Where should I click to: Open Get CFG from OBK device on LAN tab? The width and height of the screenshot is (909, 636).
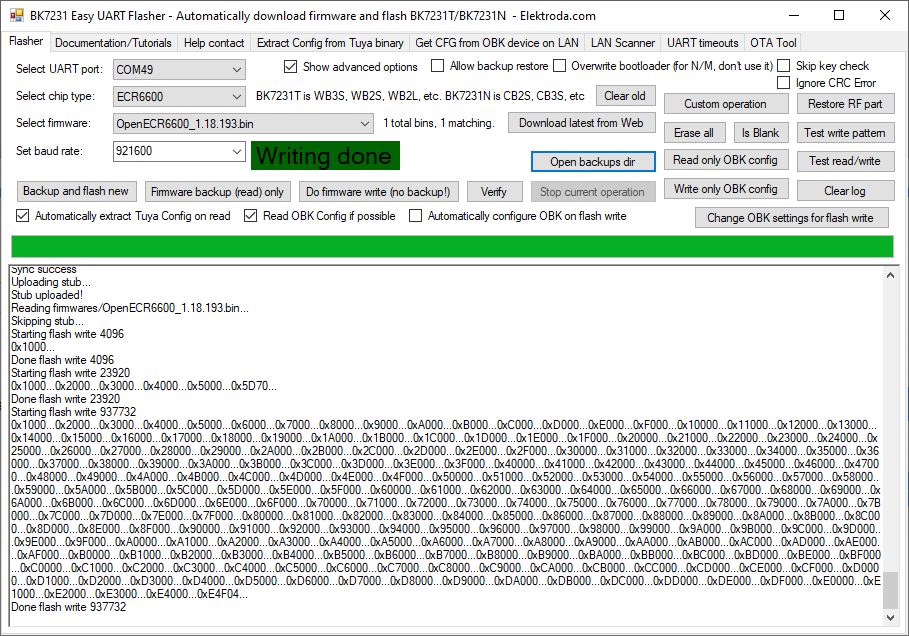tap(497, 43)
